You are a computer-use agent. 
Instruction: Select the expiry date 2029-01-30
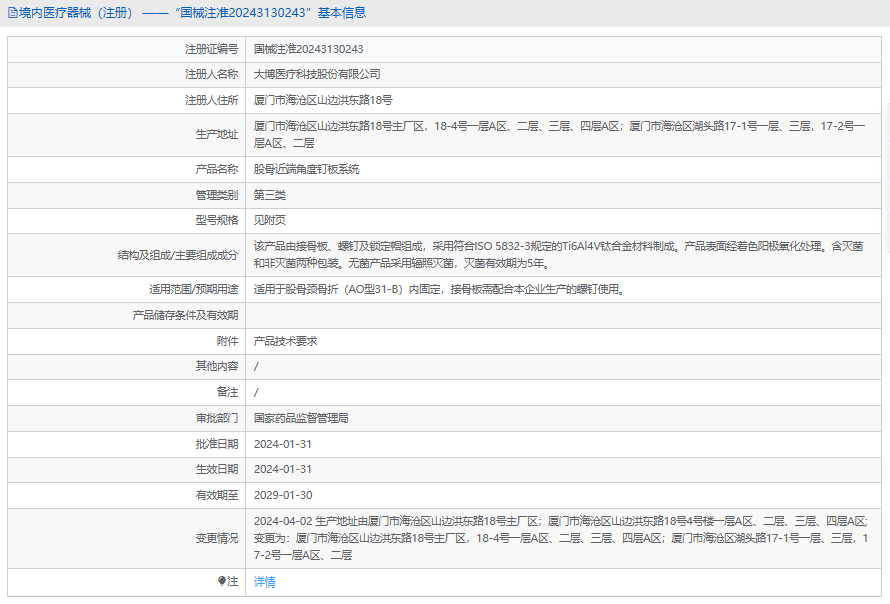coord(283,495)
